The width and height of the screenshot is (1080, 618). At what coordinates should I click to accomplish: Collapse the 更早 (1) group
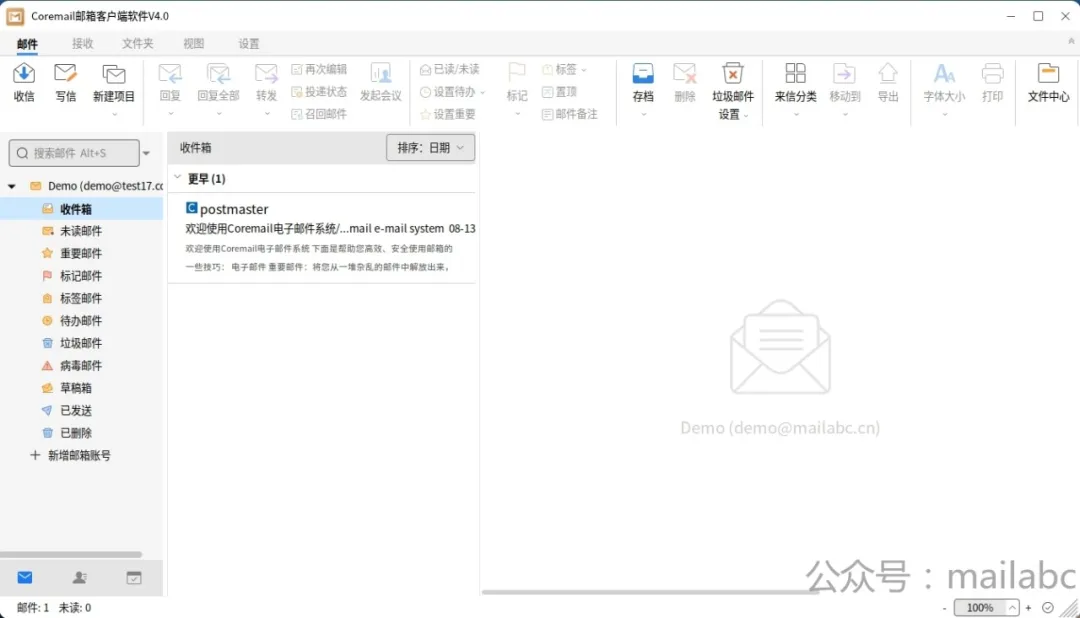click(178, 178)
